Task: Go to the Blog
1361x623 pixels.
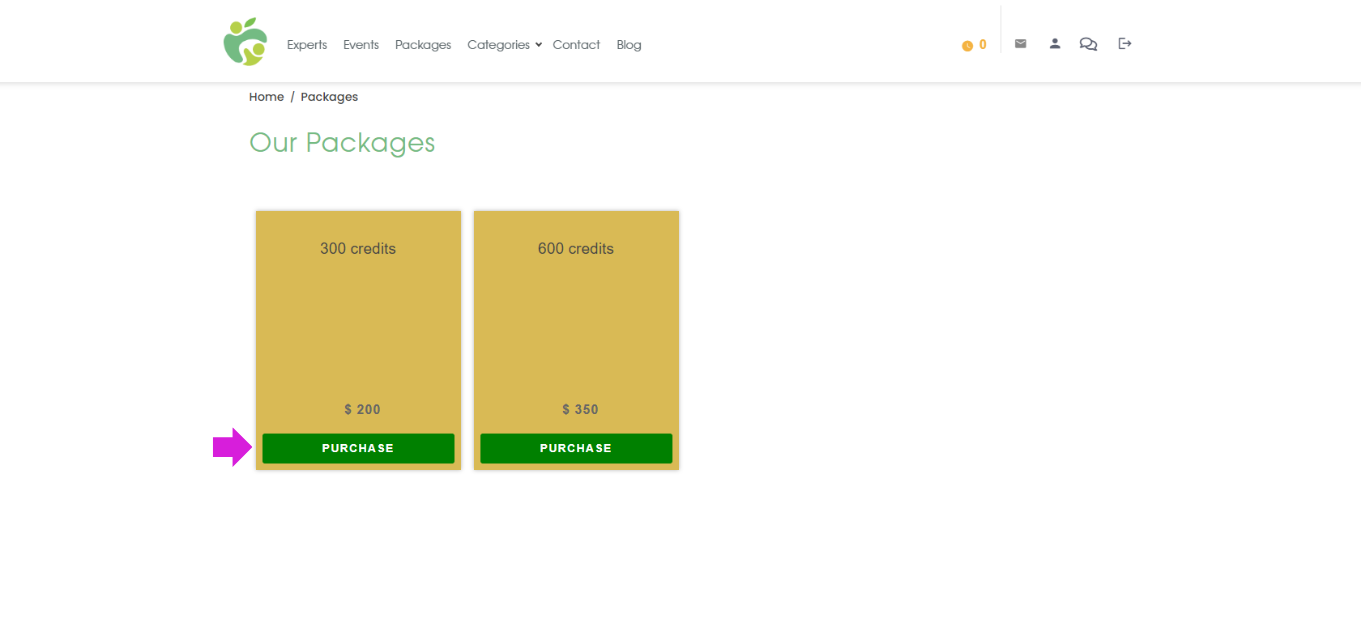Action: tap(629, 45)
